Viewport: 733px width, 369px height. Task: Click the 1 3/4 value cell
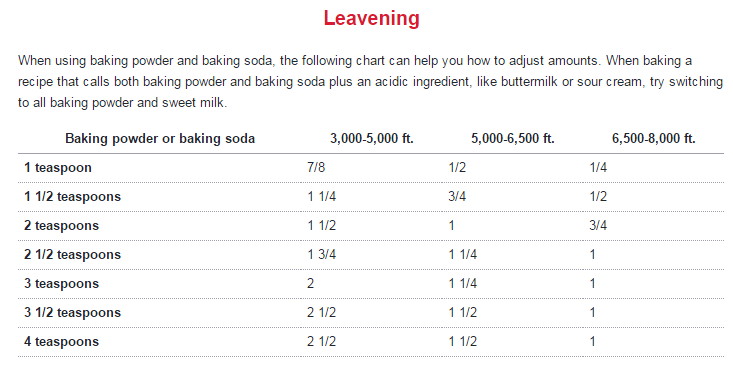point(322,254)
